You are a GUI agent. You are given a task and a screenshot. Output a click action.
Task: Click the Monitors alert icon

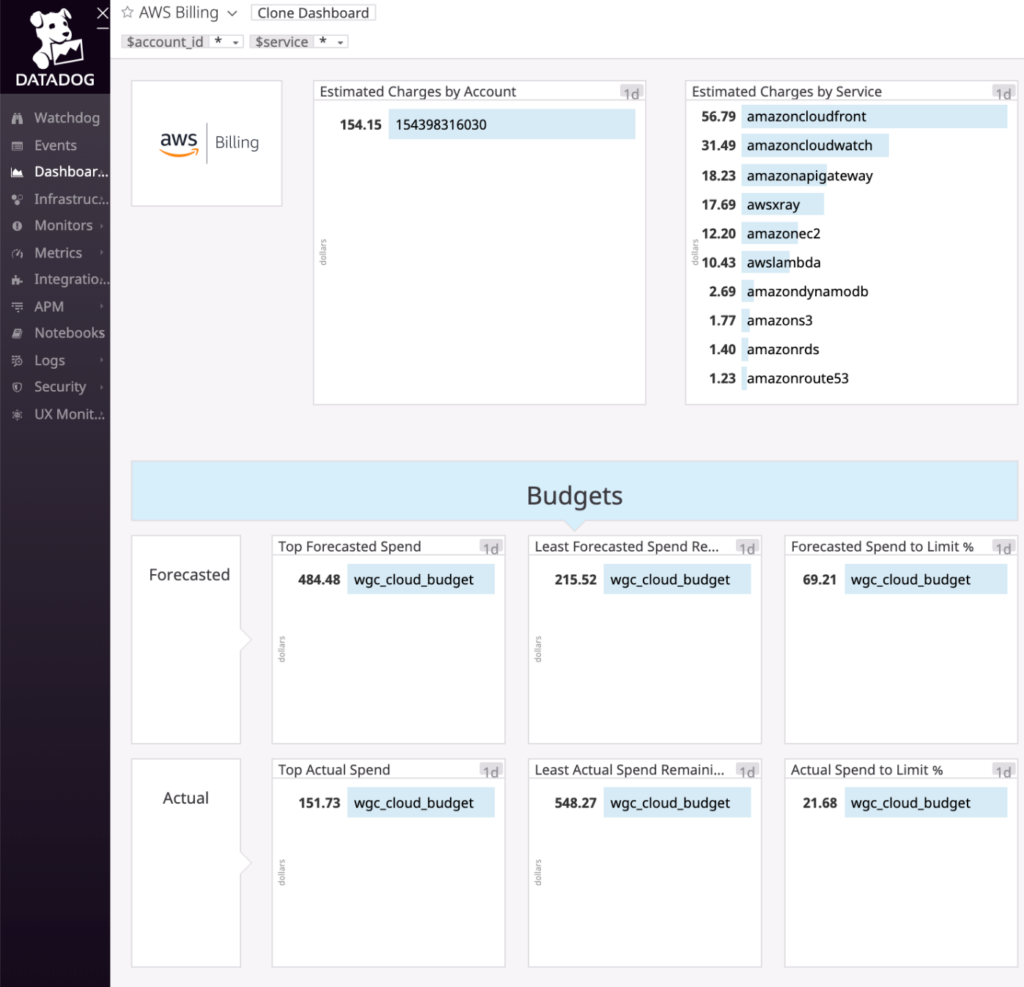[x=17, y=226]
